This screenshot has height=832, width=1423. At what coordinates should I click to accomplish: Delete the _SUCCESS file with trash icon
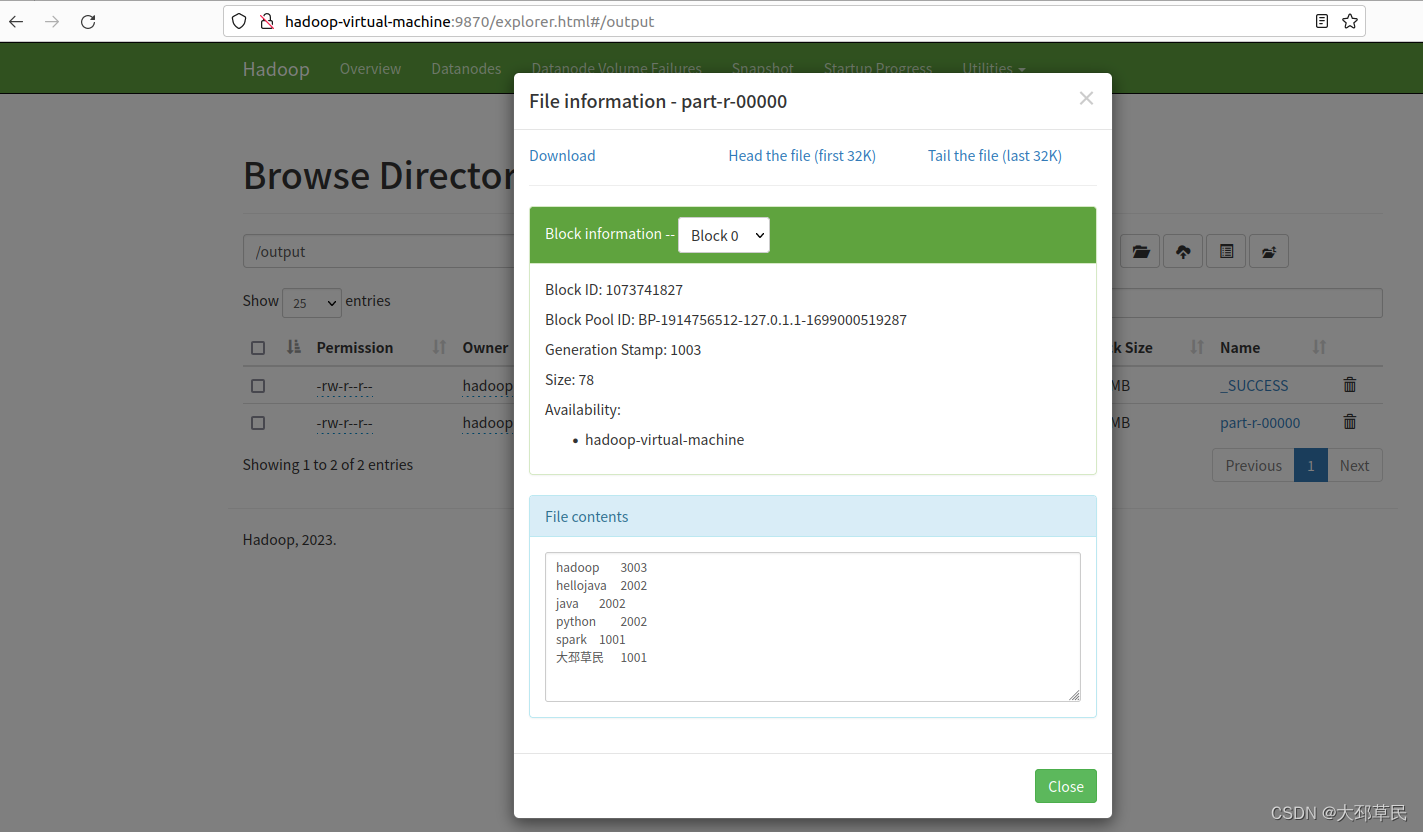tap(1350, 385)
